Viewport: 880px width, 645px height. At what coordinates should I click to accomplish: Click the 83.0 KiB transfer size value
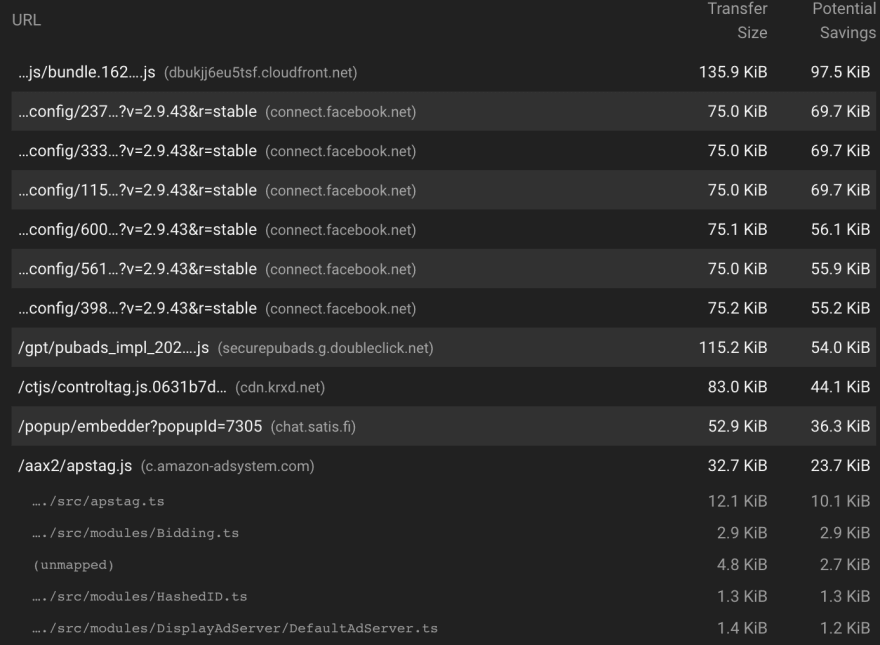737,387
